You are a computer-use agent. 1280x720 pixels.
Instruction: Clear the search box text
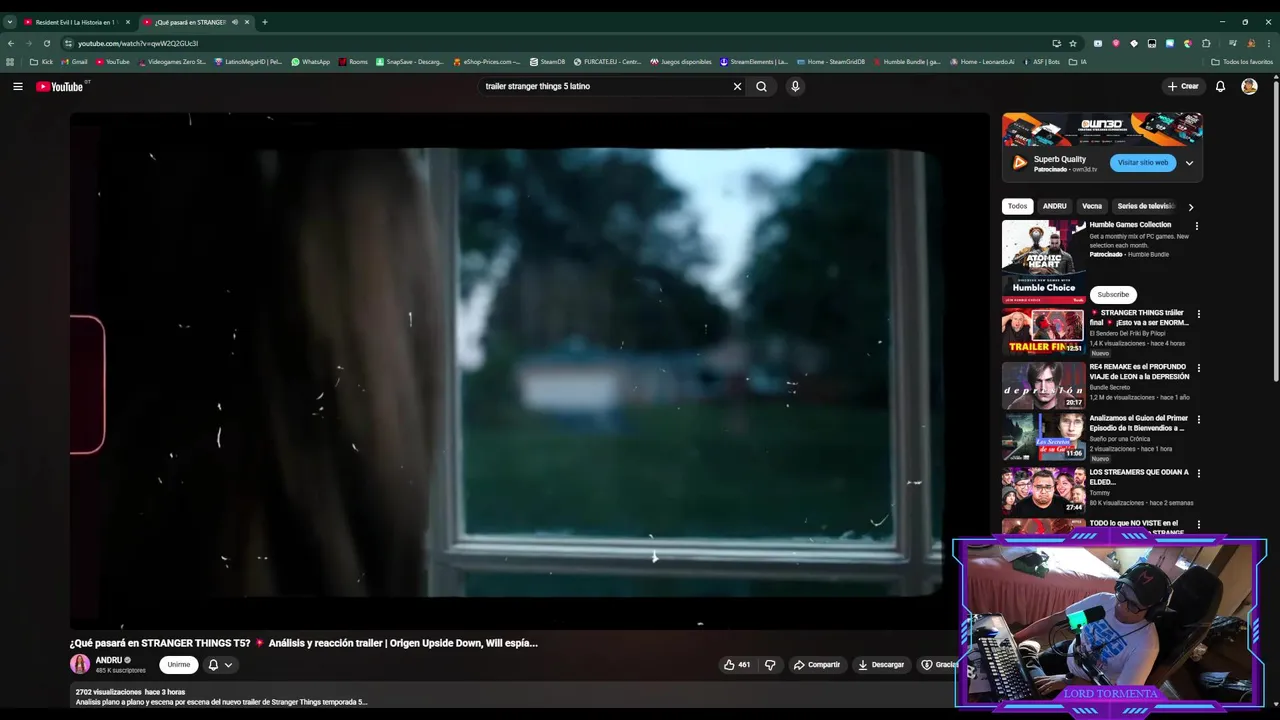(x=737, y=86)
